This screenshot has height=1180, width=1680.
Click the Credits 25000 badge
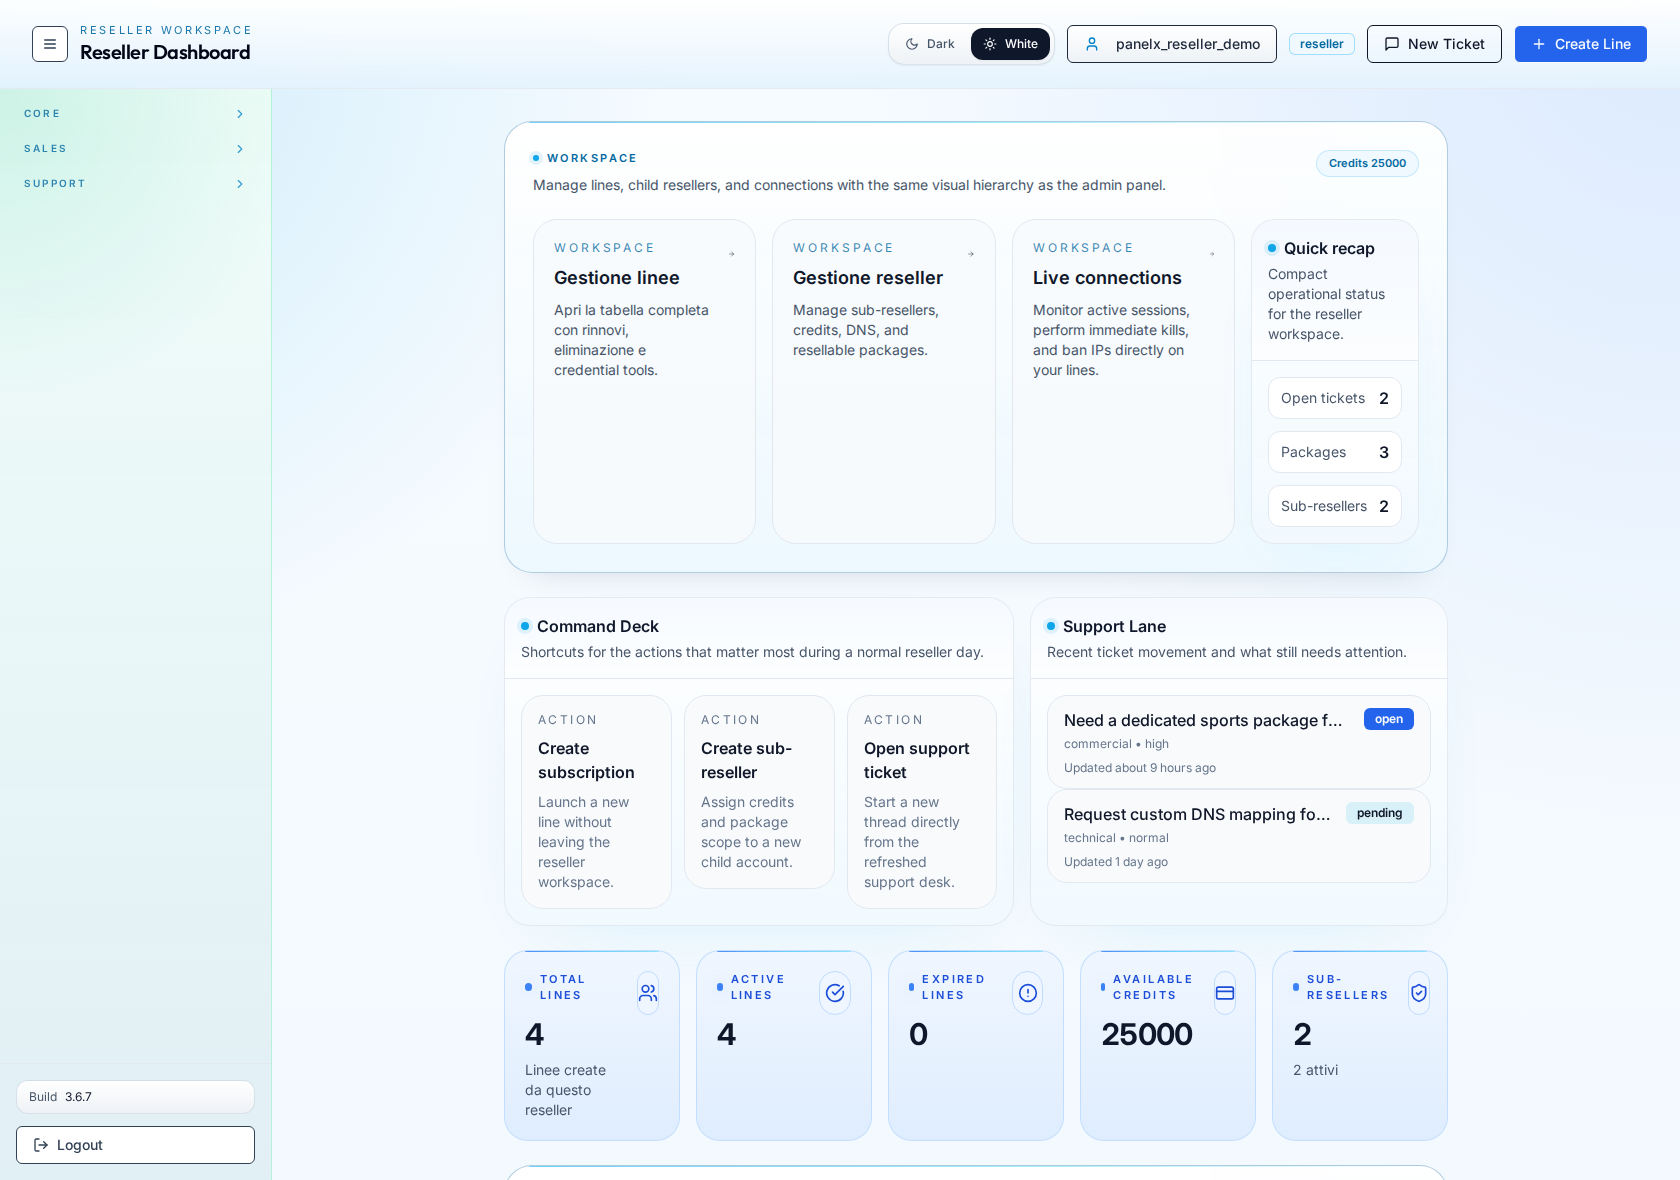point(1366,163)
